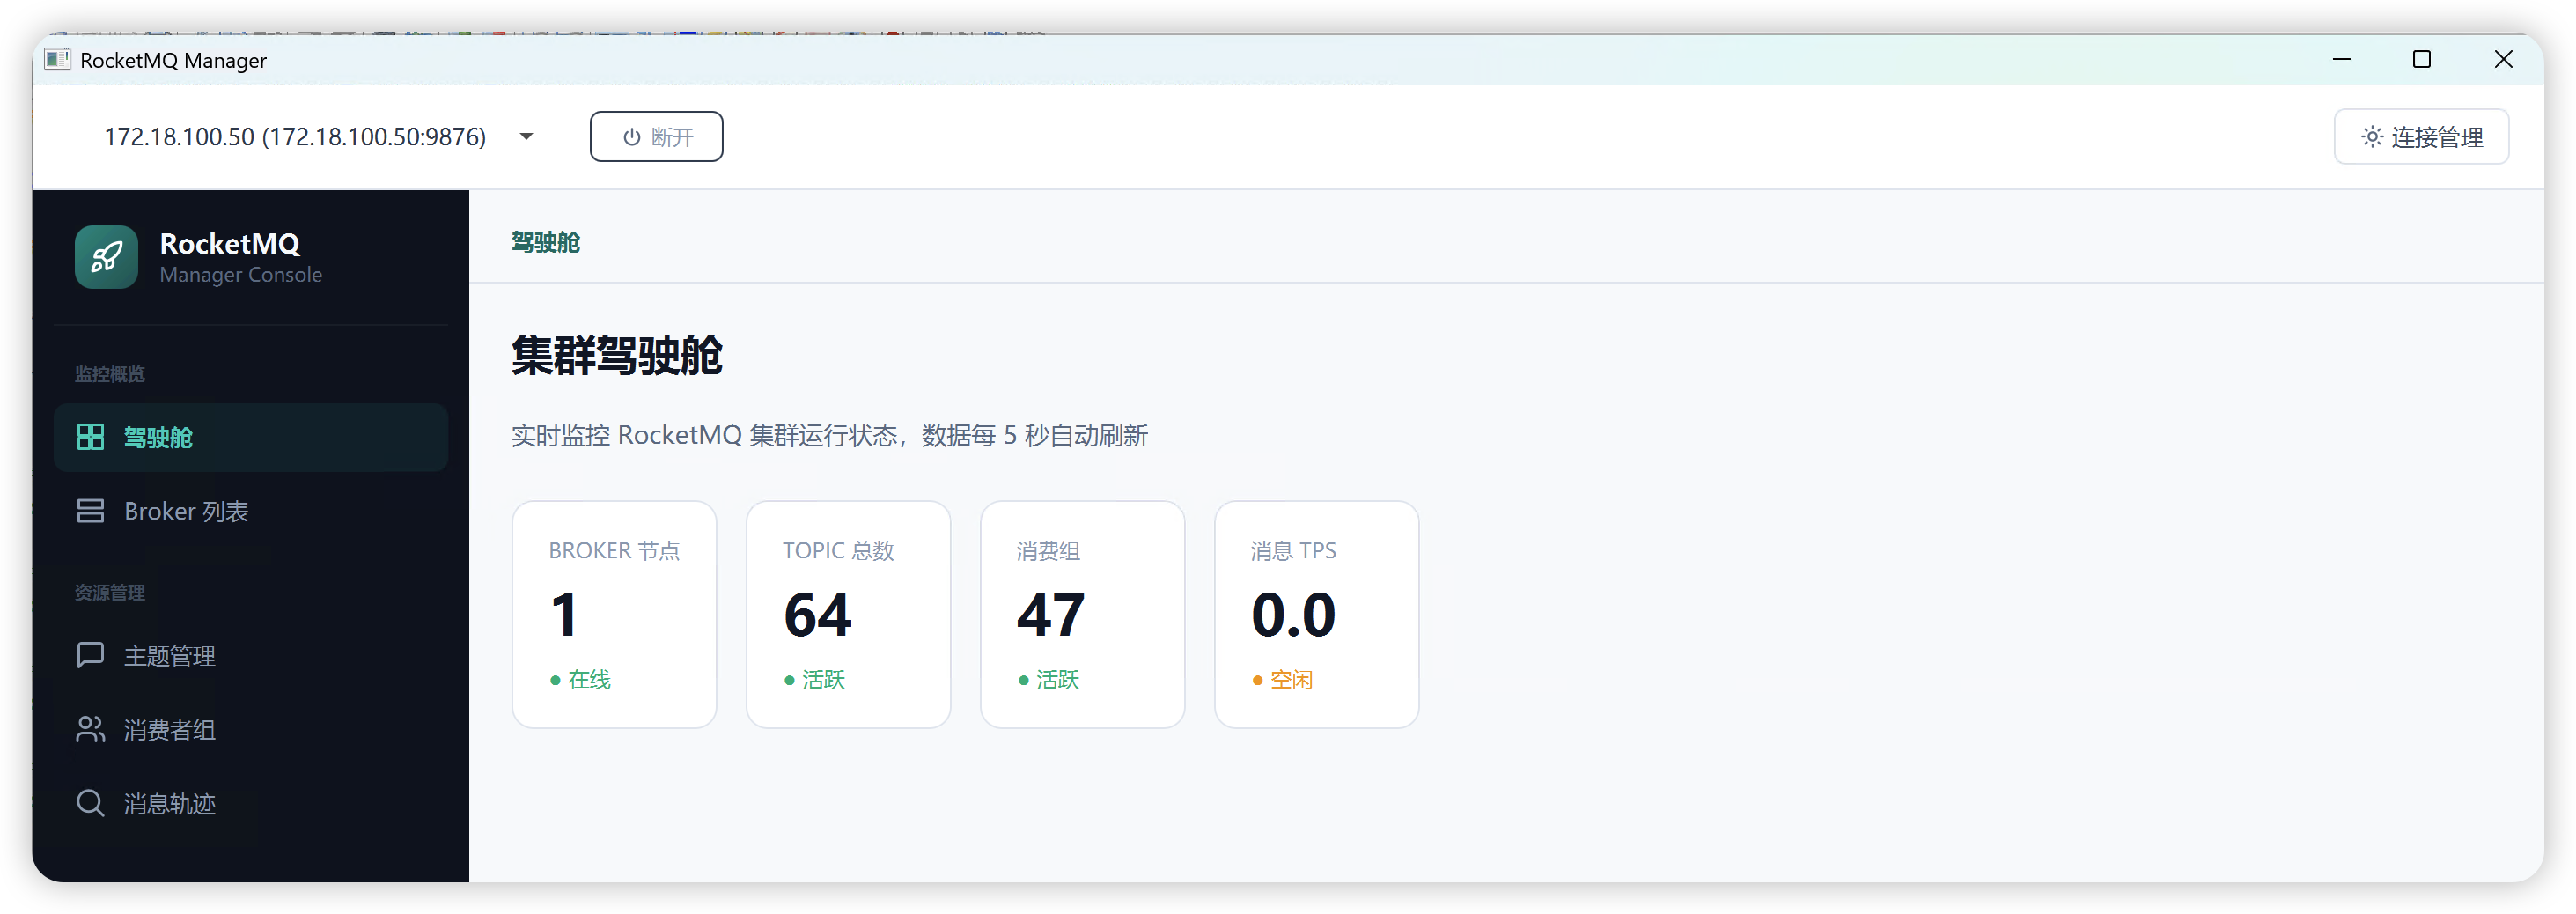Click the power icon in 断开 button
This screenshot has width=2576, height=914.
tap(631, 137)
